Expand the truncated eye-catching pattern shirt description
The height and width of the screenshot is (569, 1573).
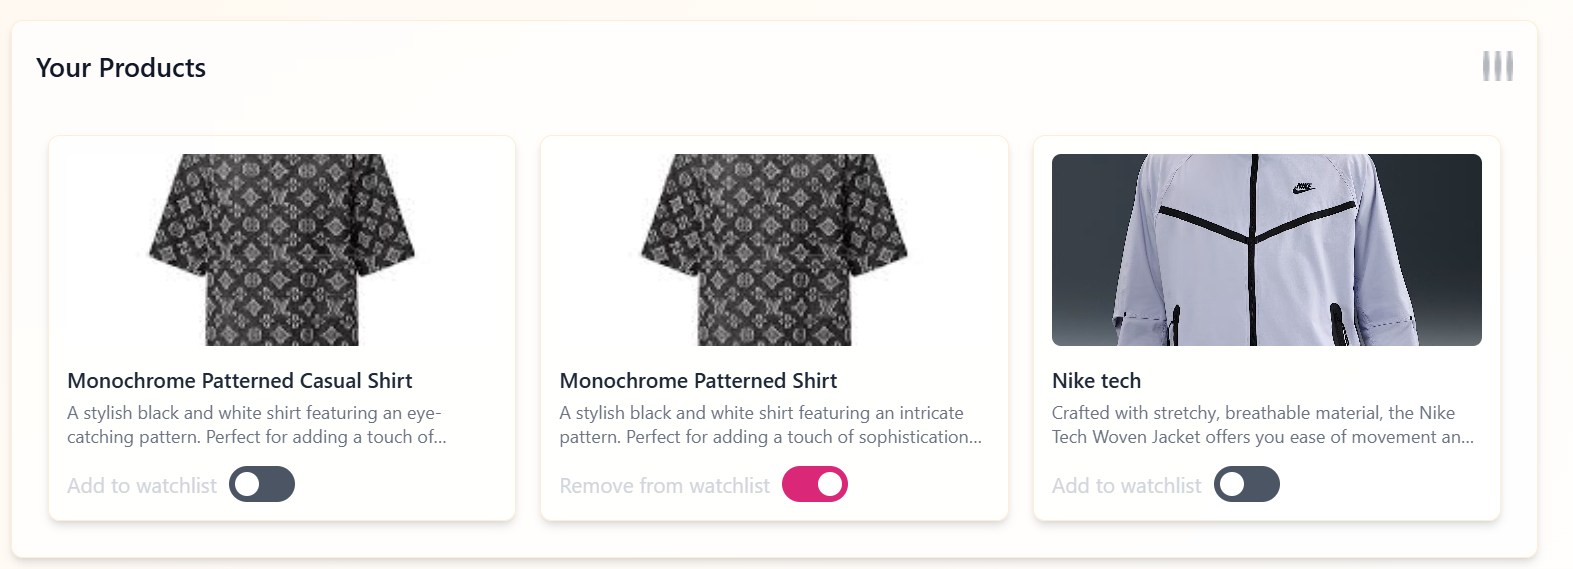pos(257,425)
